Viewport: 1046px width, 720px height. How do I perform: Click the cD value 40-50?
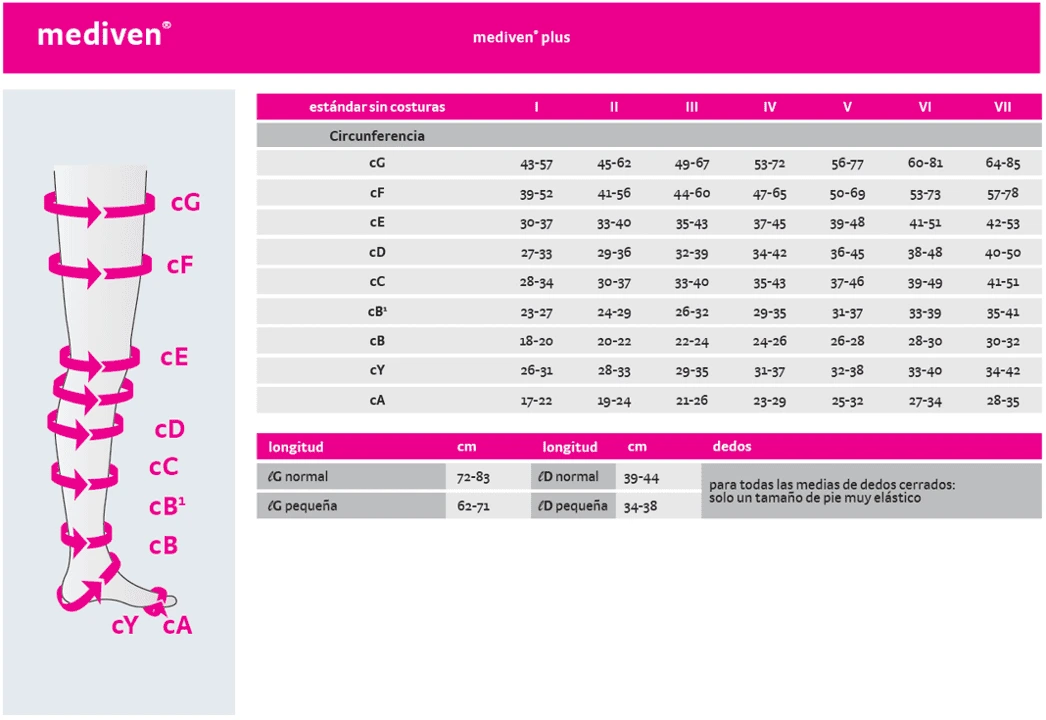[x=1003, y=253]
